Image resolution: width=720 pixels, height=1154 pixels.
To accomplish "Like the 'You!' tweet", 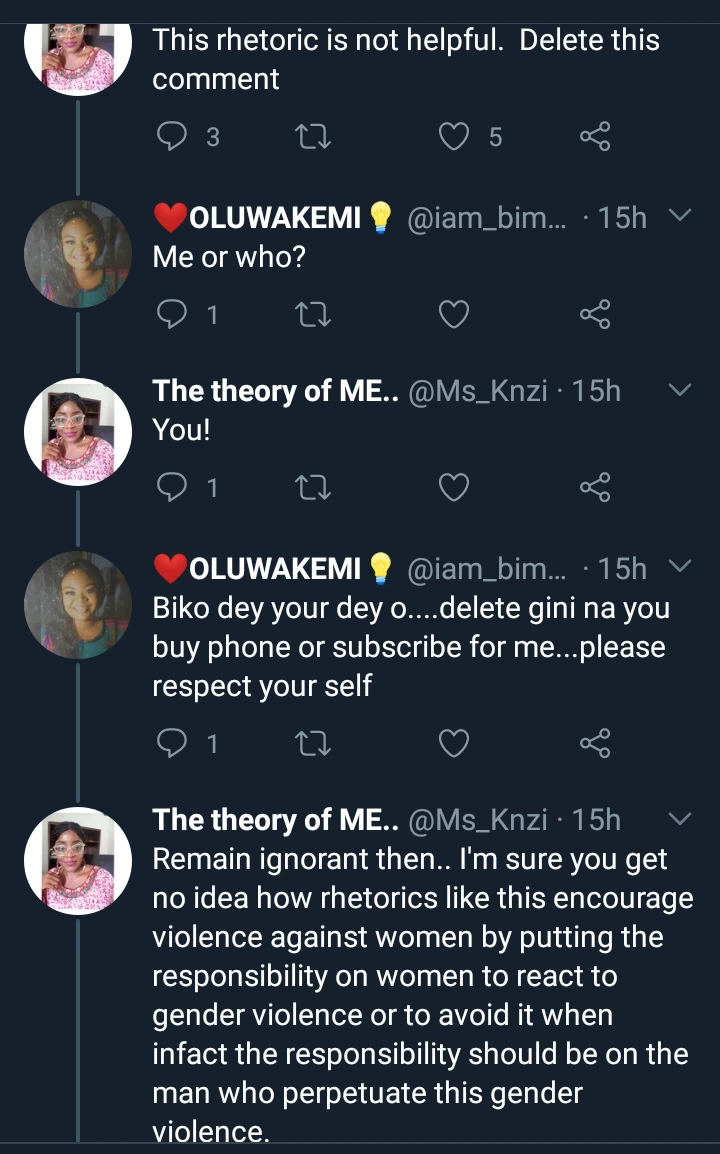I will click(455, 487).
